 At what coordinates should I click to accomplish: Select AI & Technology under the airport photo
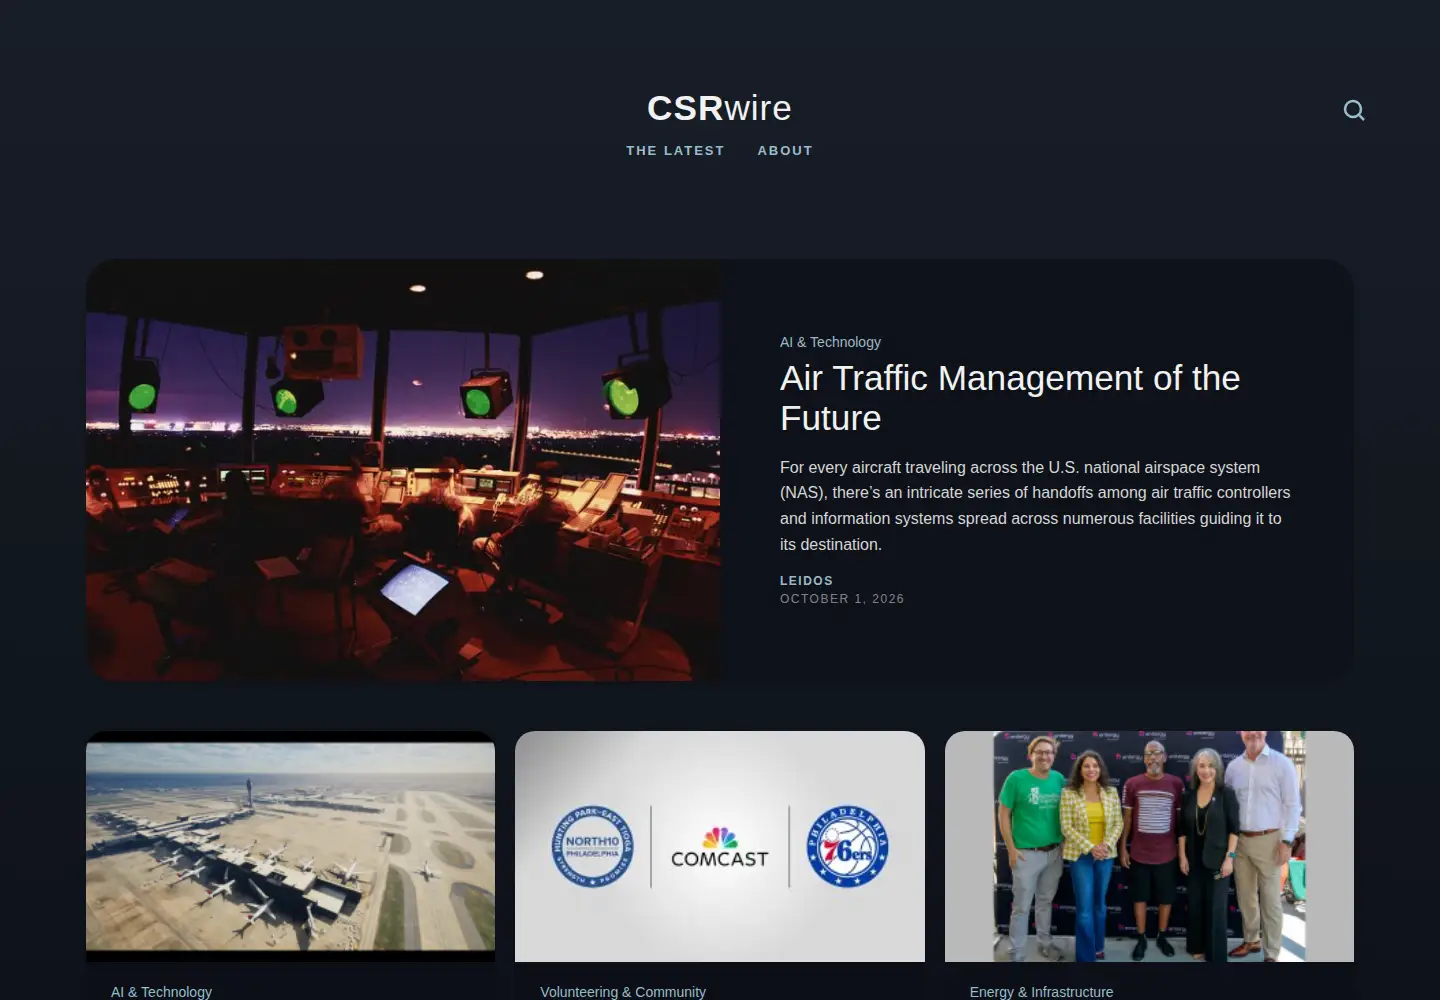coord(161,992)
